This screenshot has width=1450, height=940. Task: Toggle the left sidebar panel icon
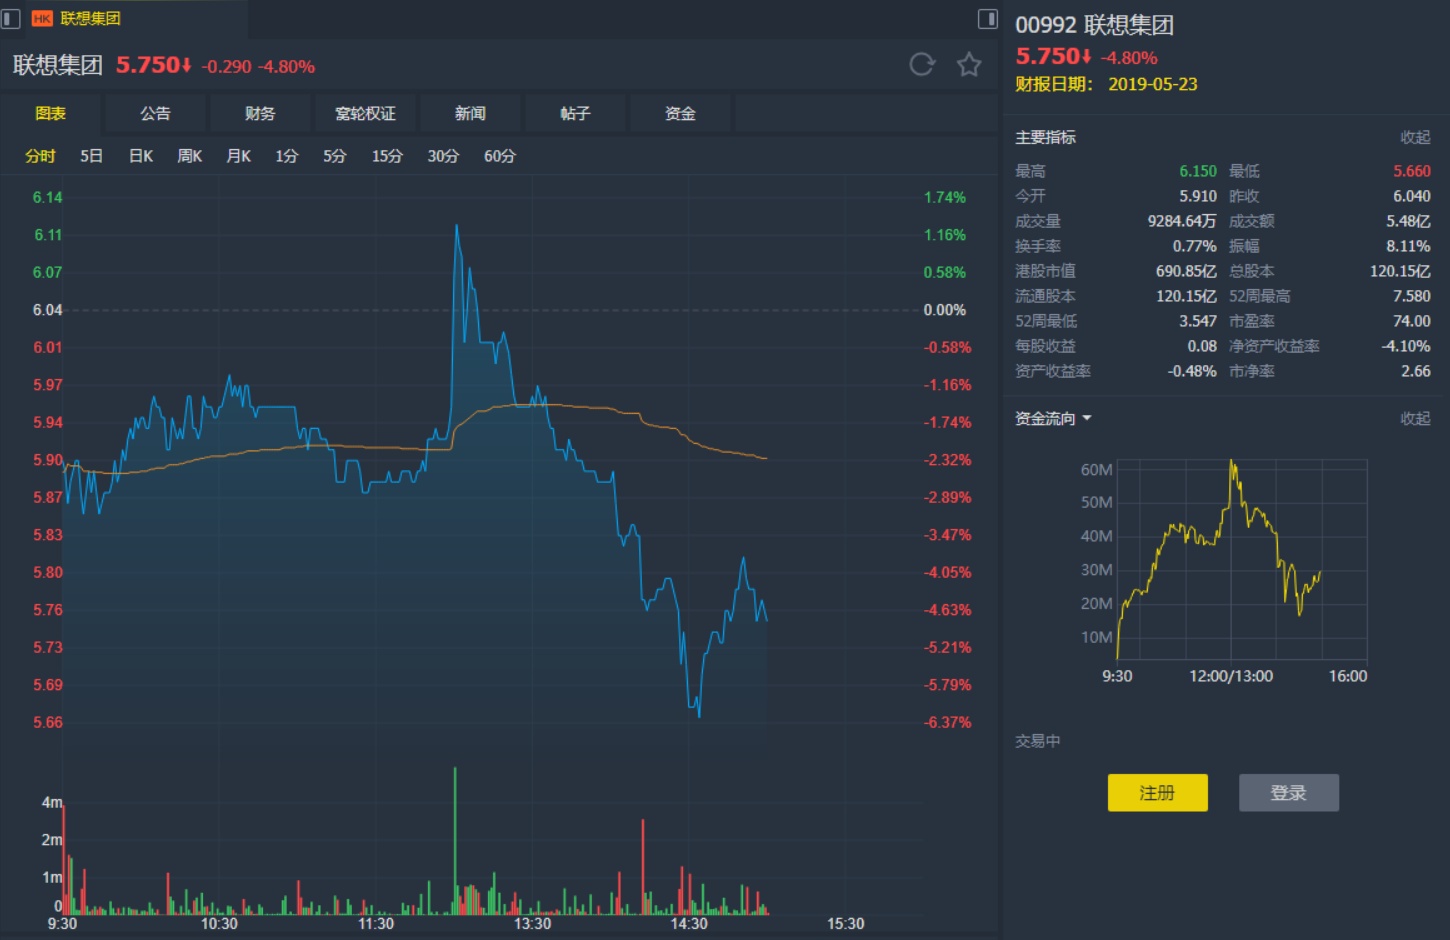pos(11,18)
